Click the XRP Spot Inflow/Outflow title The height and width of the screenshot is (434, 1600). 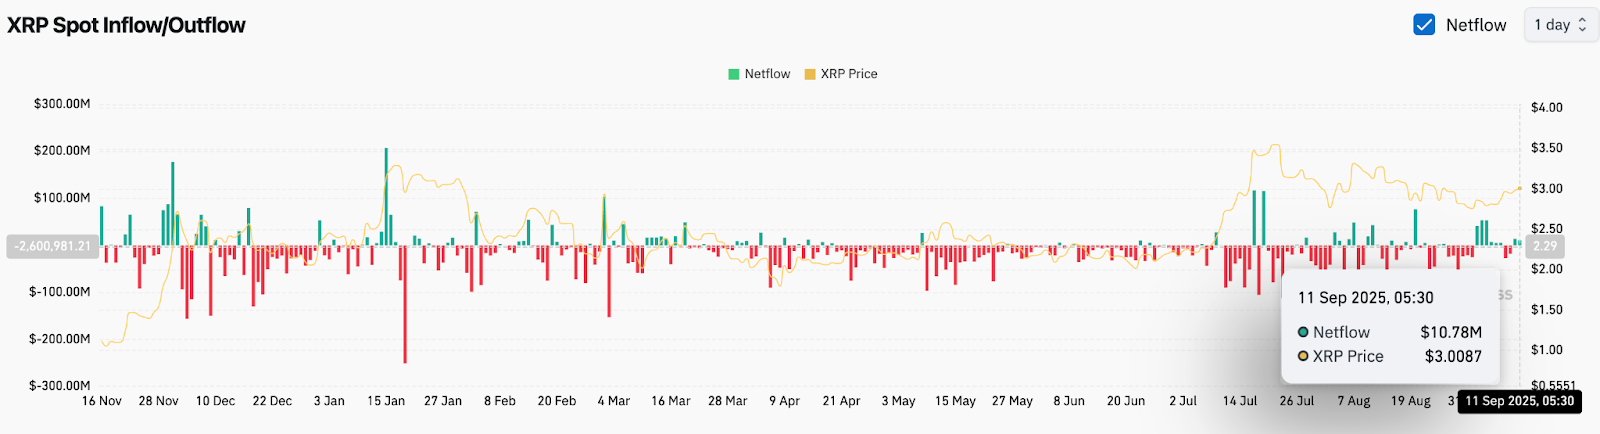point(126,25)
